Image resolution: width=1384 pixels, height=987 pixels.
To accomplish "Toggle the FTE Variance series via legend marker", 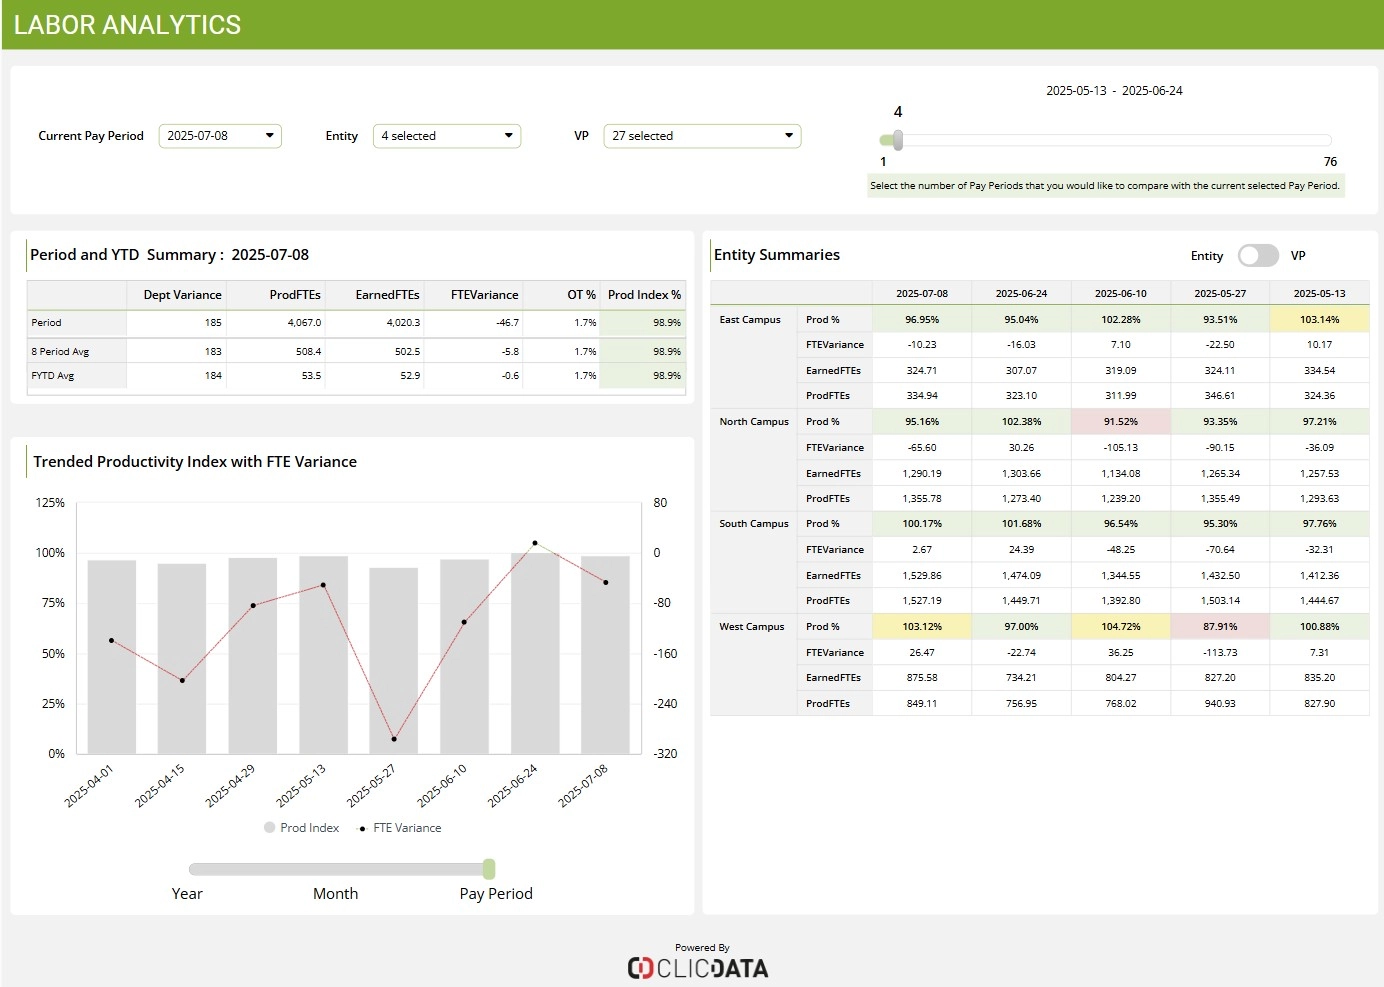I will (x=364, y=827).
